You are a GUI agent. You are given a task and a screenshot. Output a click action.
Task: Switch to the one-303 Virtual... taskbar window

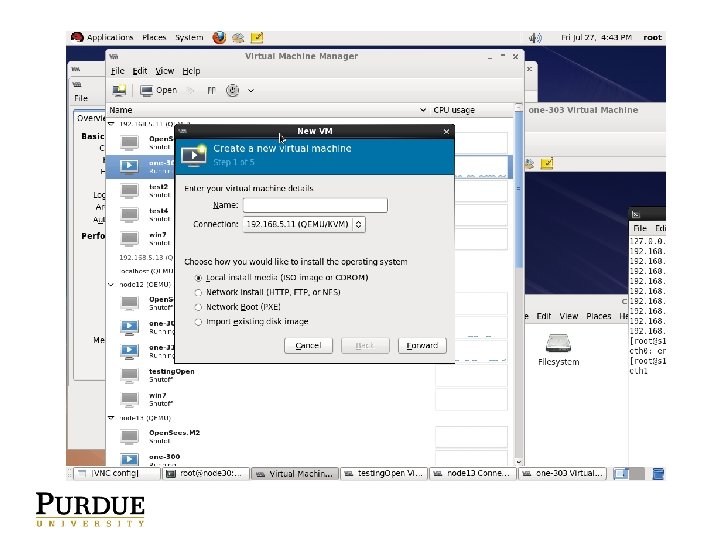pos(562,473)
